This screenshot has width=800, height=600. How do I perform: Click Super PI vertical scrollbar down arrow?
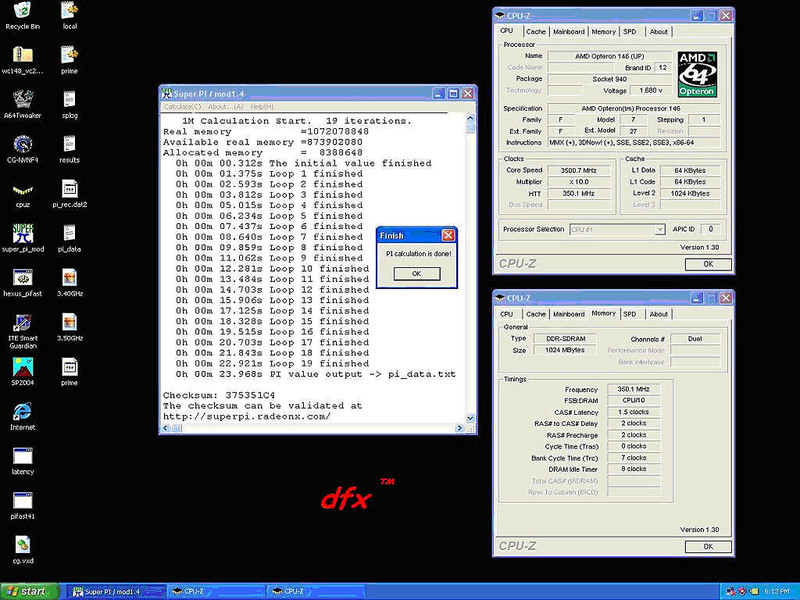[470, 418]
